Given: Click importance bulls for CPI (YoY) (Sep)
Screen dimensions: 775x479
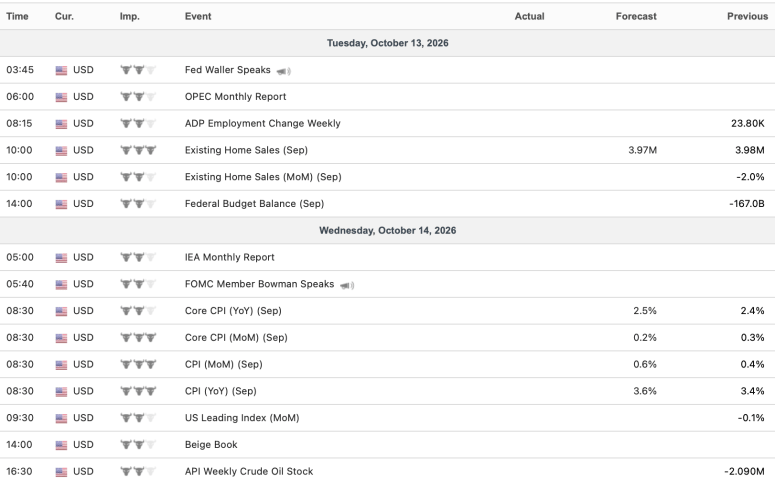Looking at the screenshot, I should click(x=138, y=391).
